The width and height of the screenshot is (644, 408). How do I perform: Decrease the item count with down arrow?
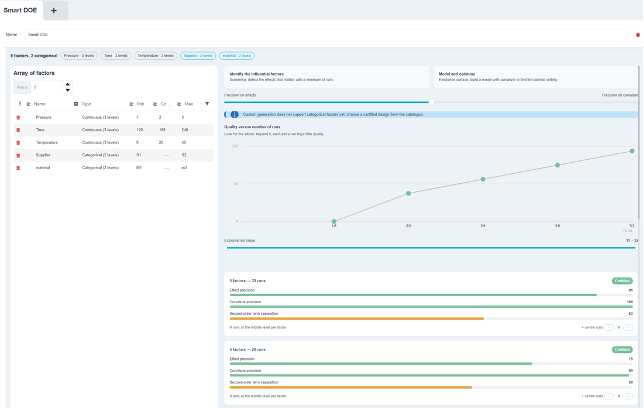pyautogui.click(x=68, y=90)
